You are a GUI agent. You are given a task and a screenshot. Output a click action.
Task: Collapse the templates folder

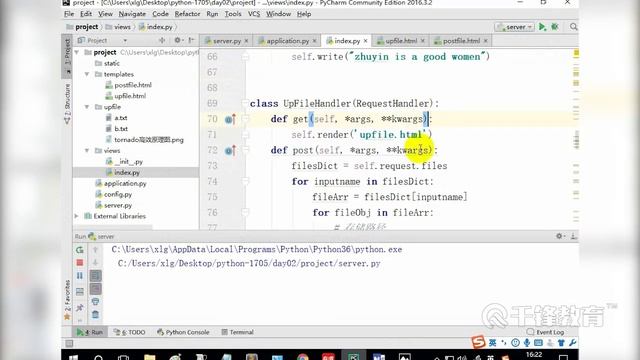click(x=87, y=74)
